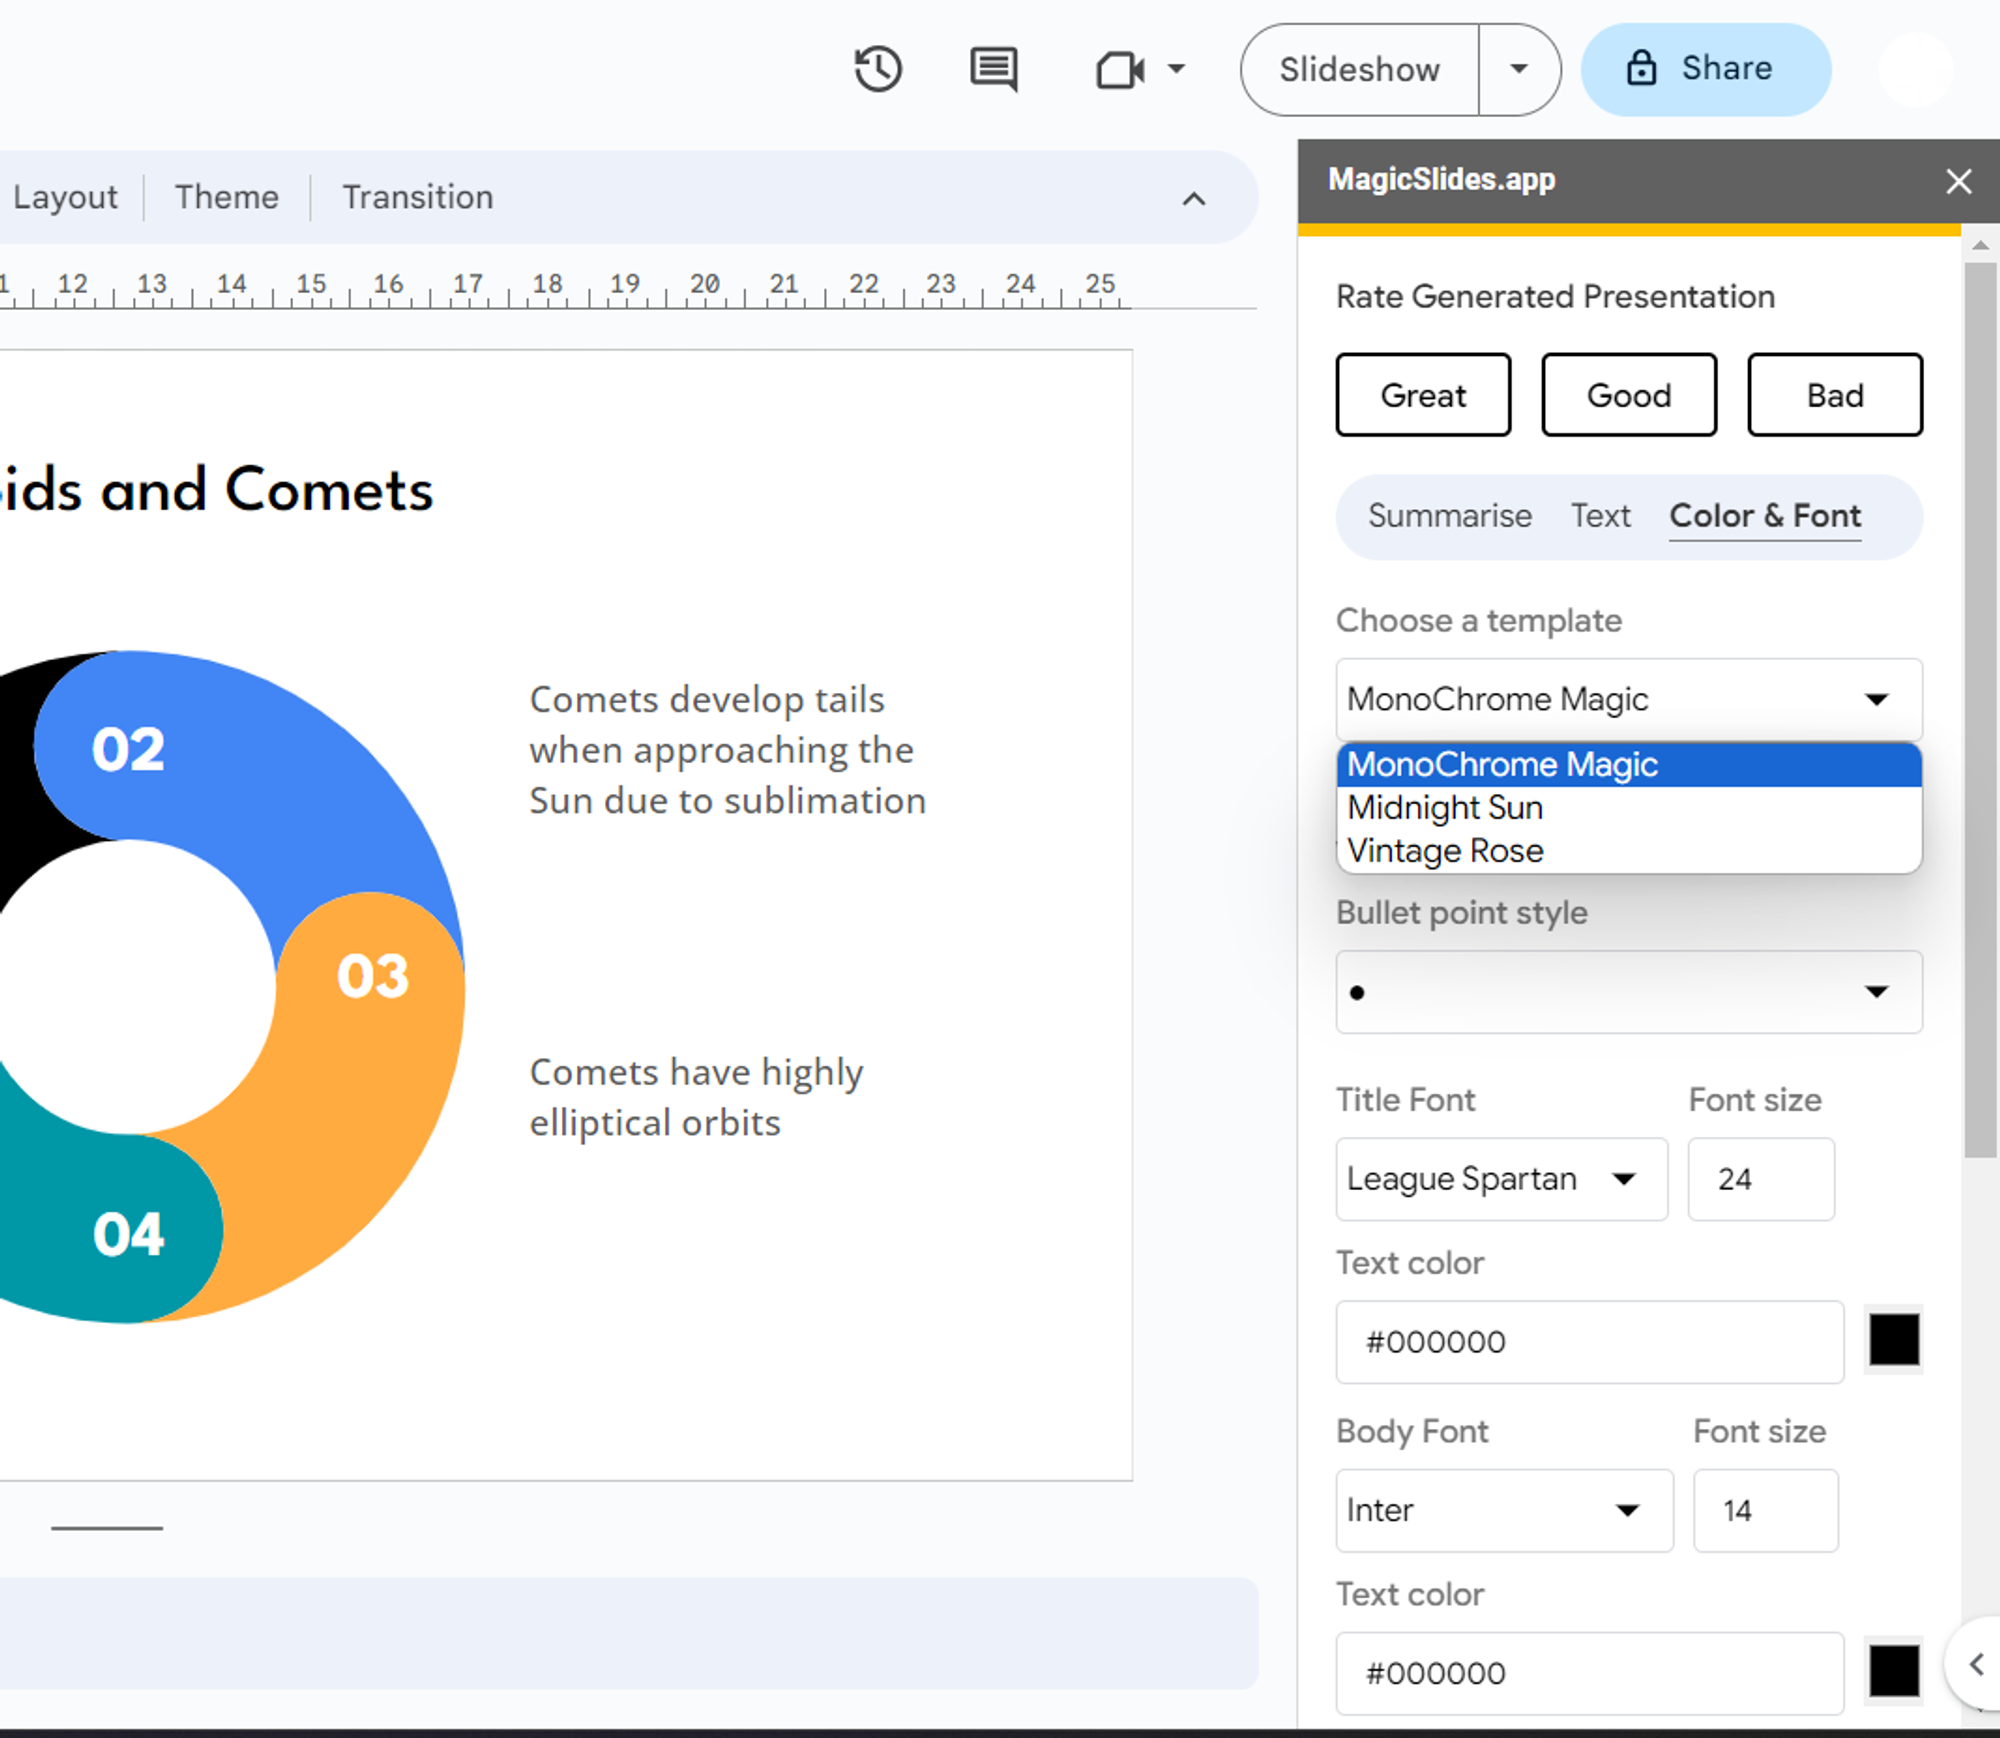Select the Color & Font tab
The height and width of the screenshot is (1738, 2000).
coord(1765,516)
